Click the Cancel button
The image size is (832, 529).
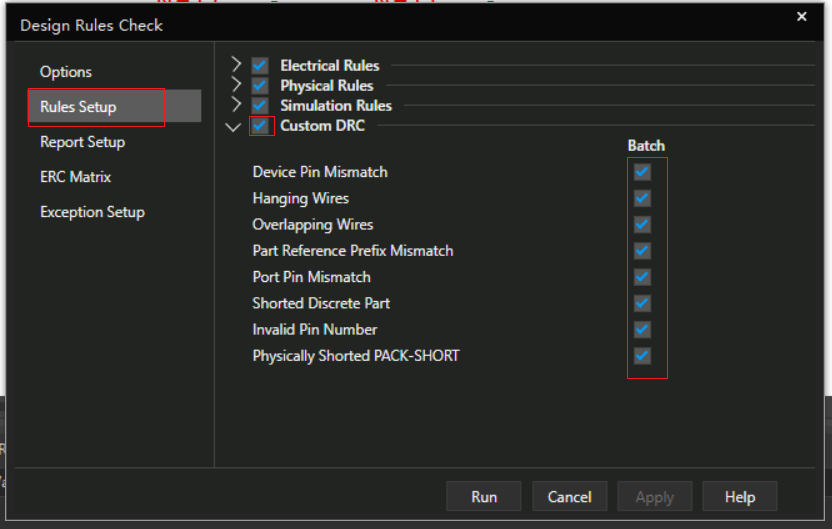(569, 497)
